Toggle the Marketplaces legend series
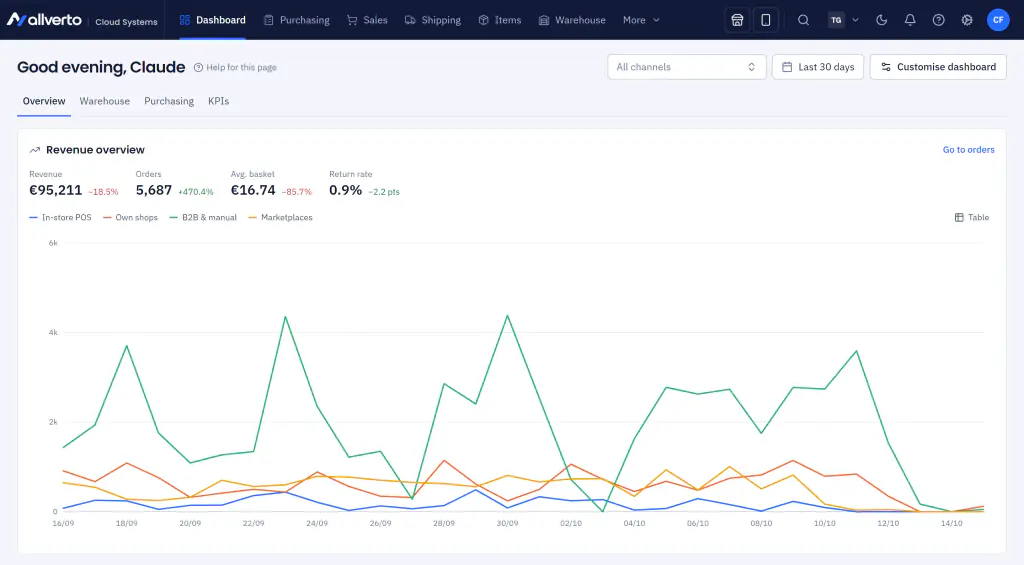1024x565 pixels. point(280,218)
